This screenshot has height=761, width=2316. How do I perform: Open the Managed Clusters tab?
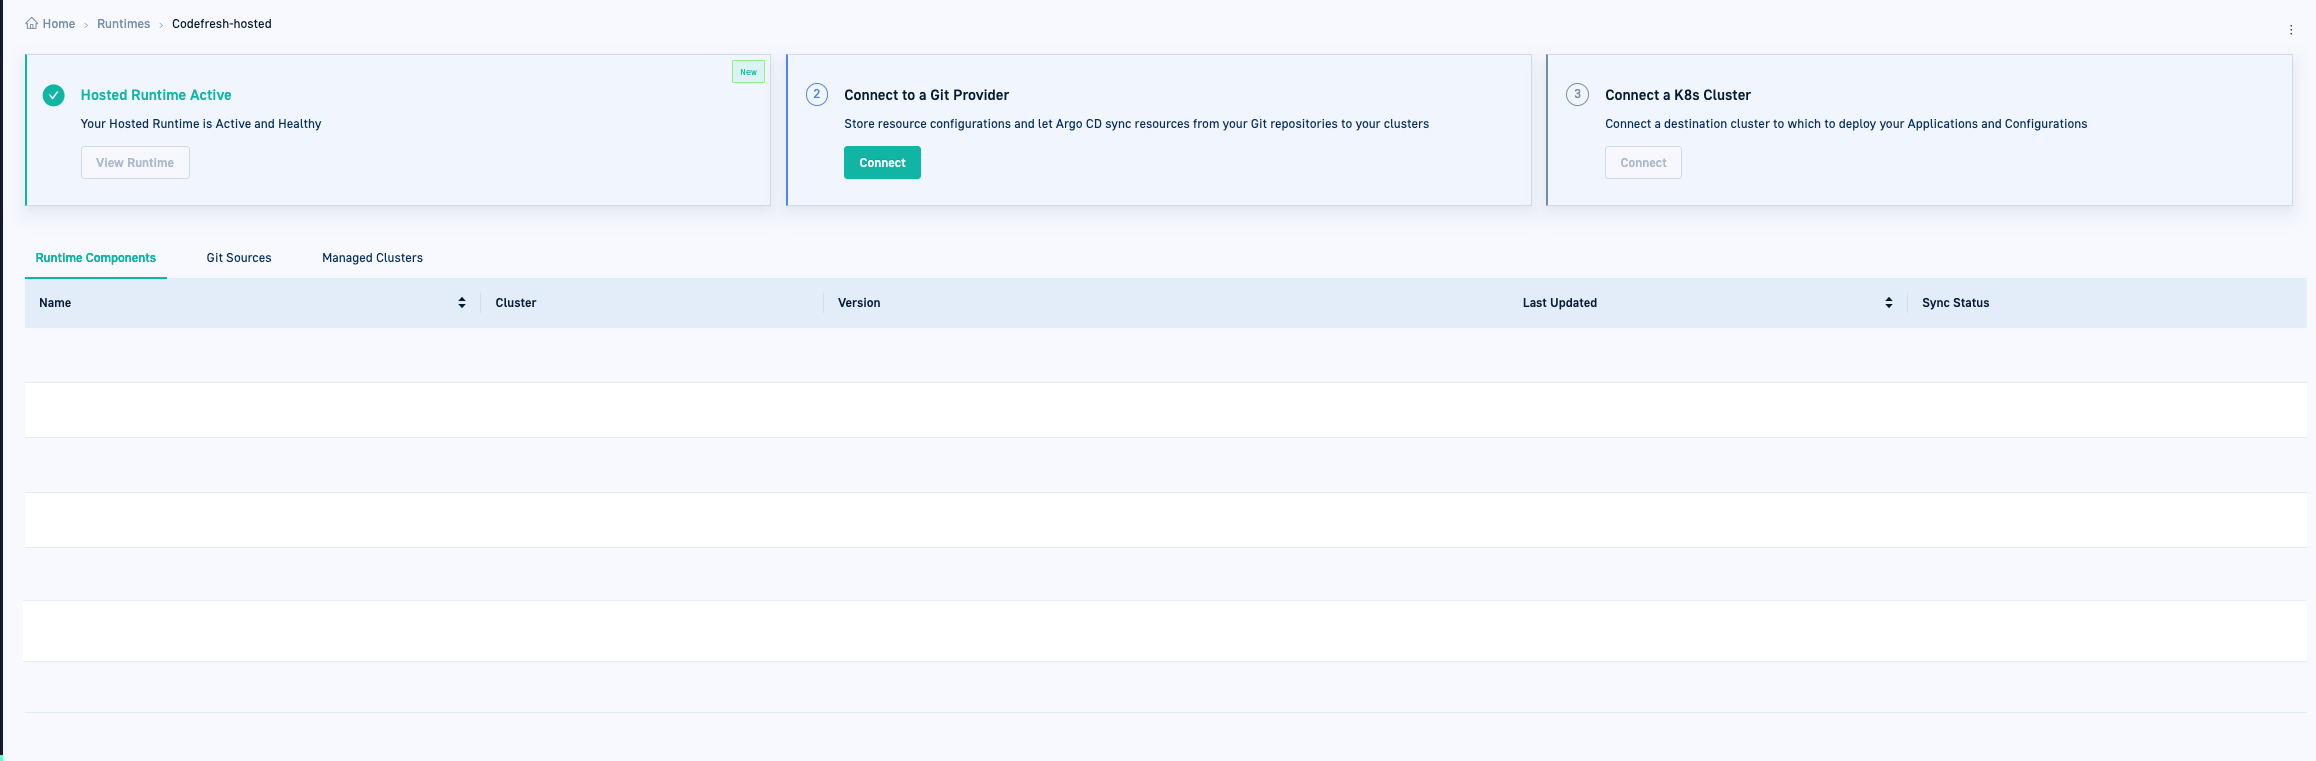(372, 258)
